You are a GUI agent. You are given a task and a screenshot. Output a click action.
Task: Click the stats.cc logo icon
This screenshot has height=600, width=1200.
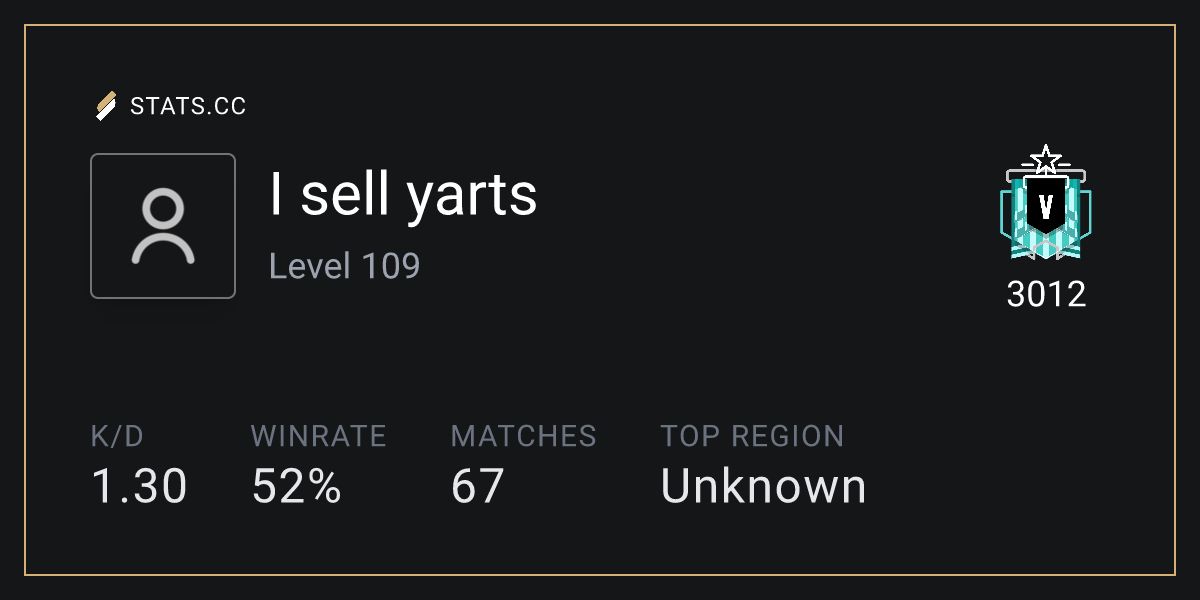tap(105, 105)
